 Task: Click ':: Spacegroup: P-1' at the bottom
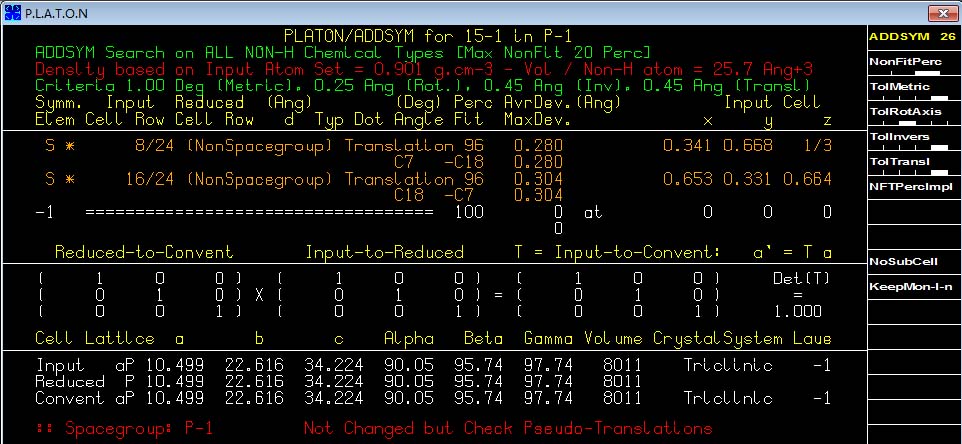point(125,428)
